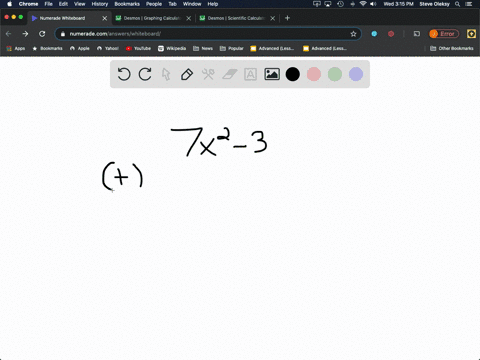480x360 pixels.
Task: Switch to Desmos Scientific Calculator tab
Action: pos(236,18)
